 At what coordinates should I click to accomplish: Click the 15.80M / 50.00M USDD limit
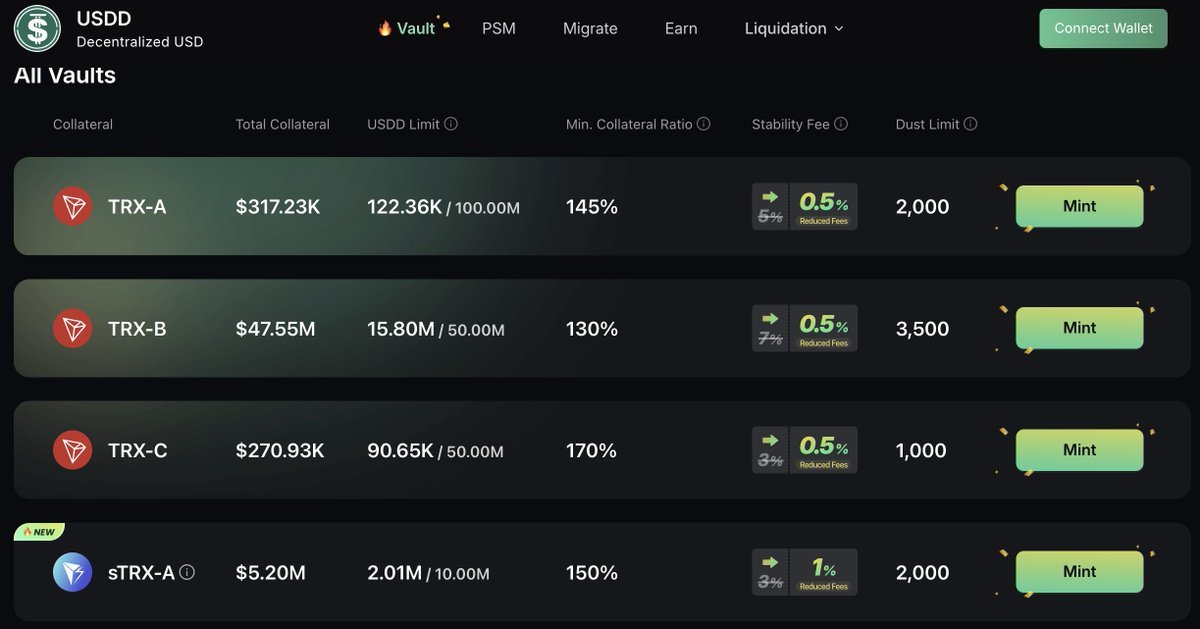pyautogui.click(x=436, y=329)
